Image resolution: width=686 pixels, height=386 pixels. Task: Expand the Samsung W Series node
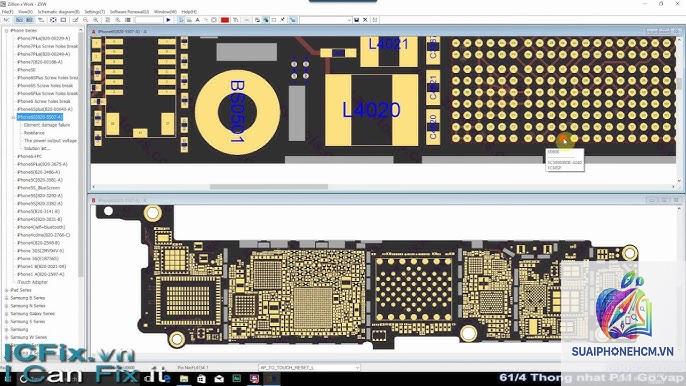point(6,337)
